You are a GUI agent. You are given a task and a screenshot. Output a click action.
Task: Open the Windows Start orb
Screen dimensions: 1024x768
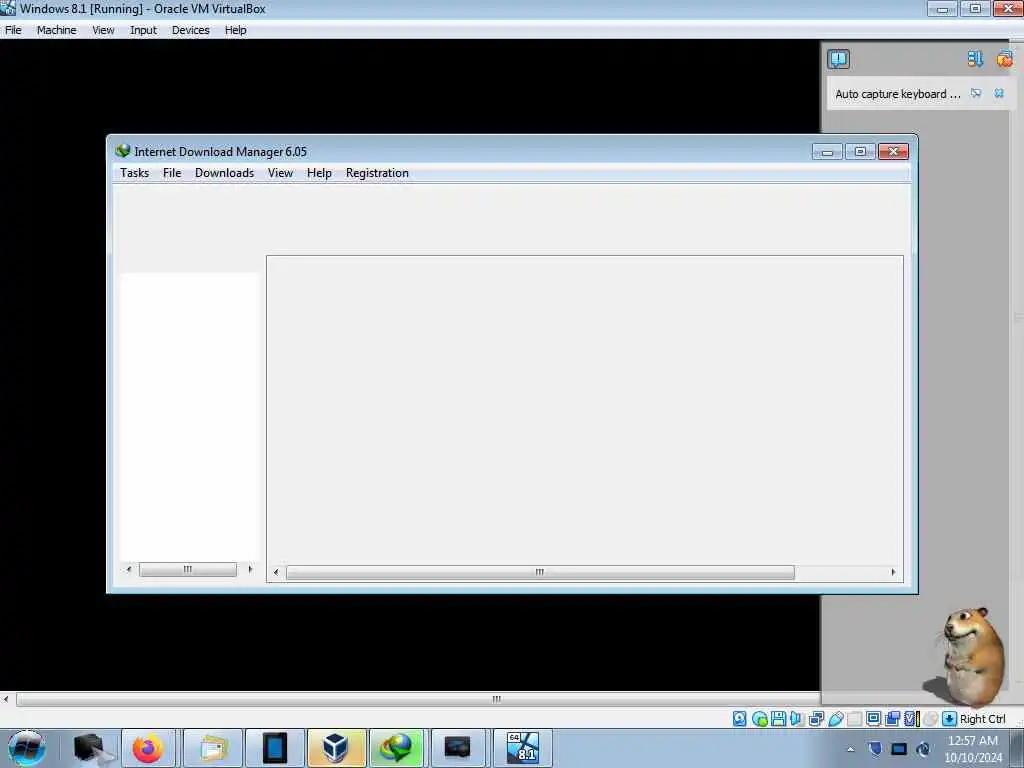click(27, 748)
